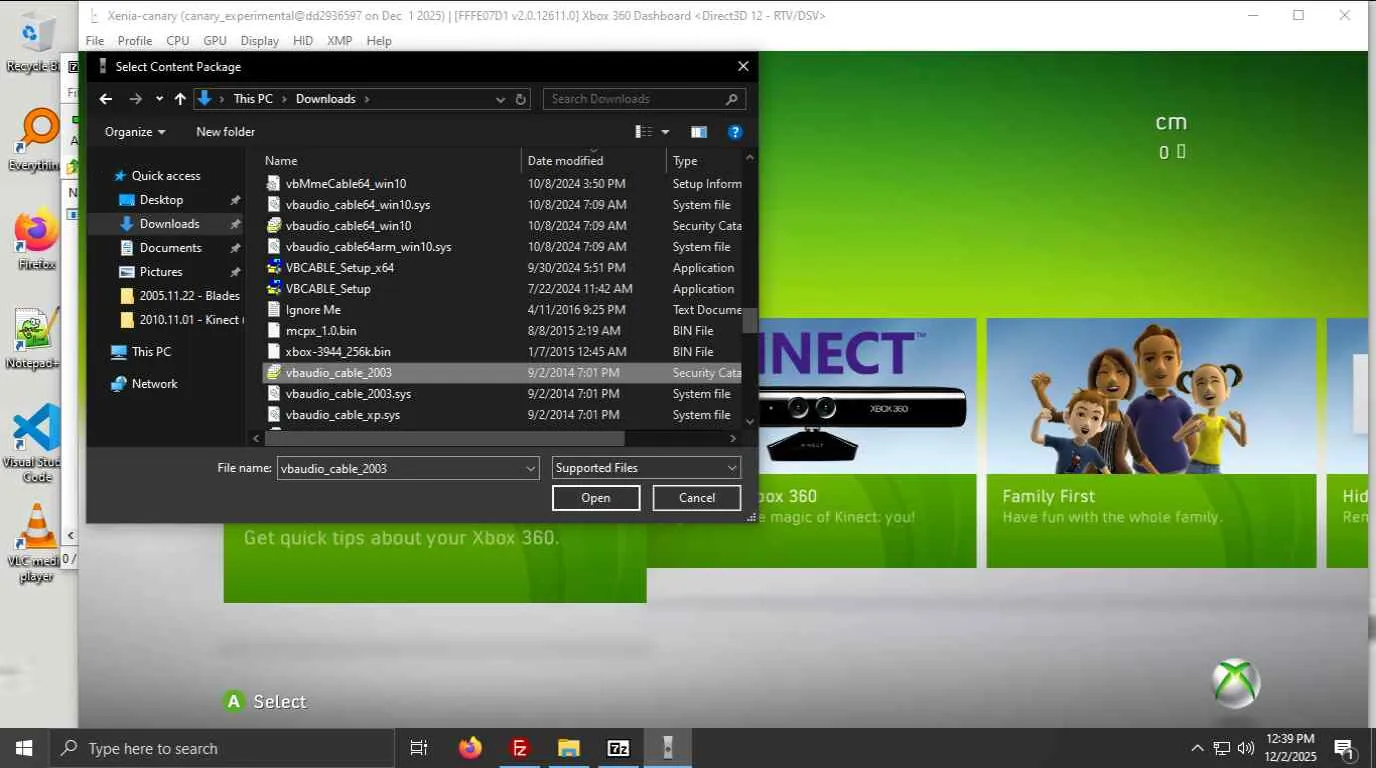
Task: Expand the chevron after Downloads in address bar
Action: [367, 99]
